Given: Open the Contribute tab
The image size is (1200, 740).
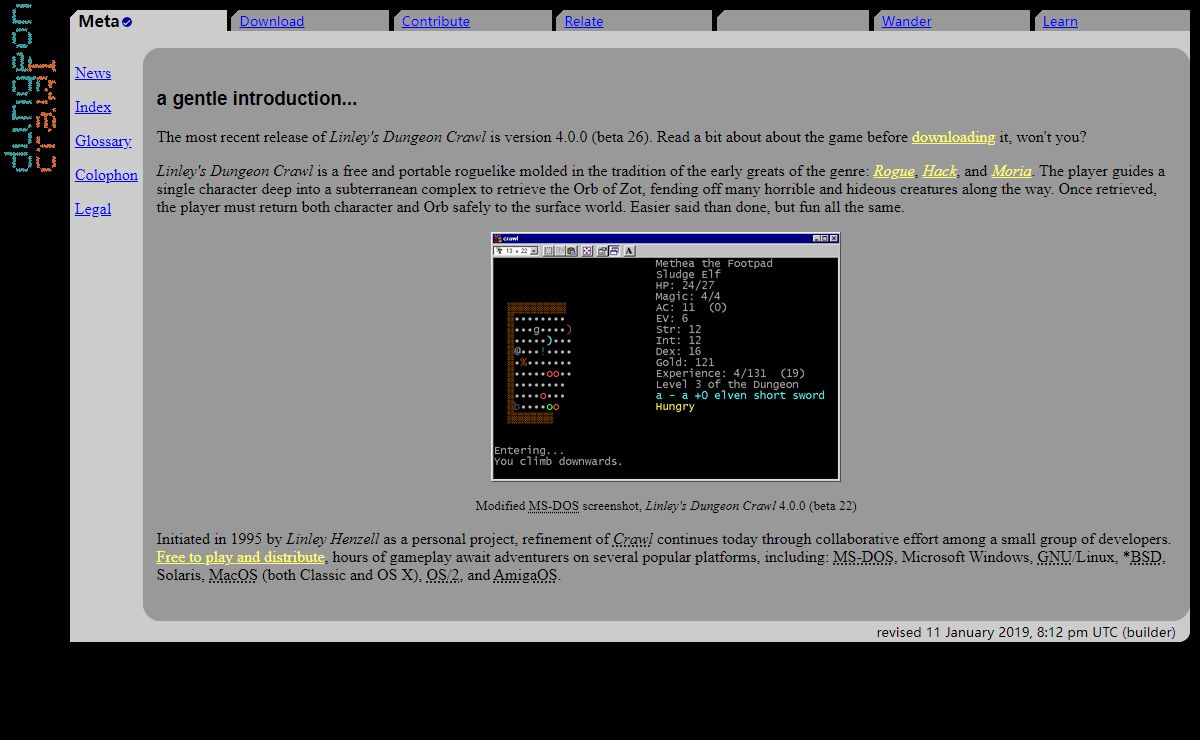Looking at the screenshot, I should (x=435, y=21).
